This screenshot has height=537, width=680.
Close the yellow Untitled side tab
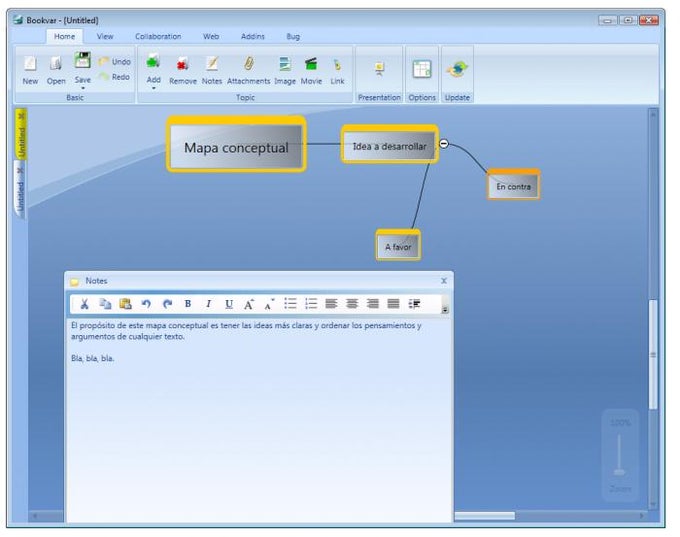click(21, 116)
